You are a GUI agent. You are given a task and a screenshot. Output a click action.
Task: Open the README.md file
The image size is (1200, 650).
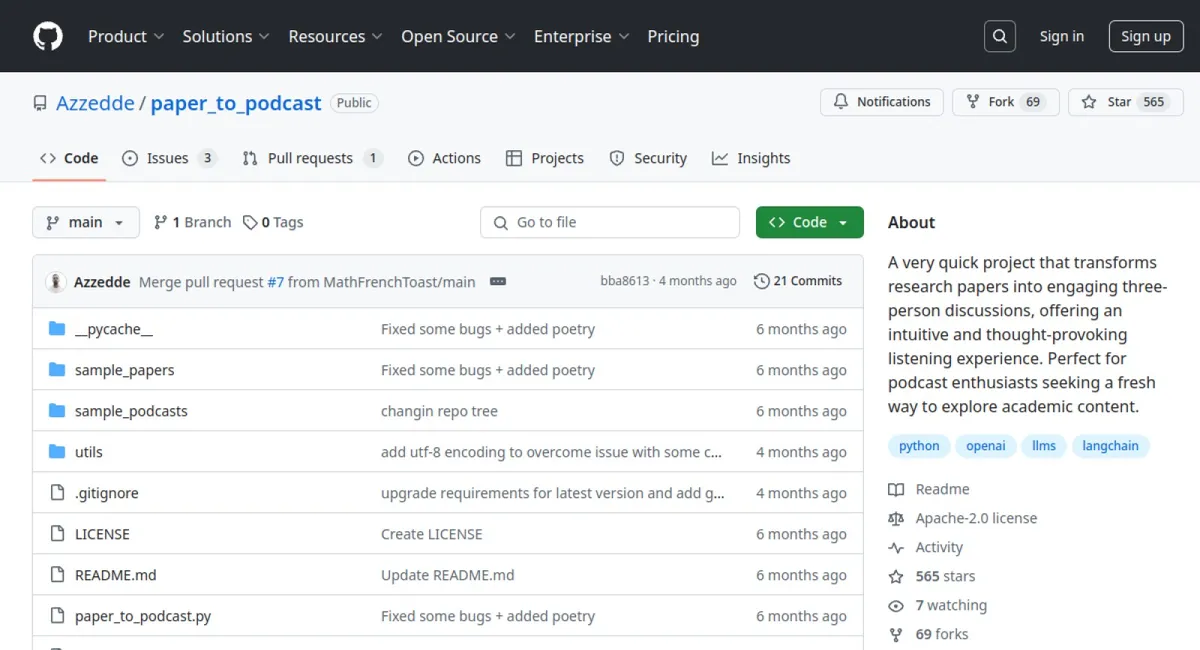click(116, 575)
